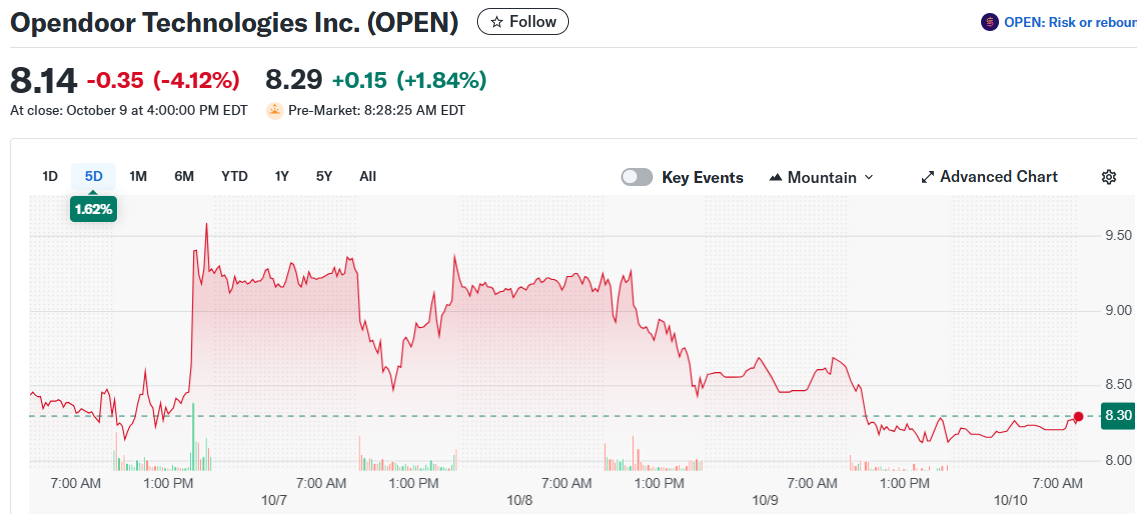Switch to the 1M range
The image size is (1137, 514).
(138, 176)
